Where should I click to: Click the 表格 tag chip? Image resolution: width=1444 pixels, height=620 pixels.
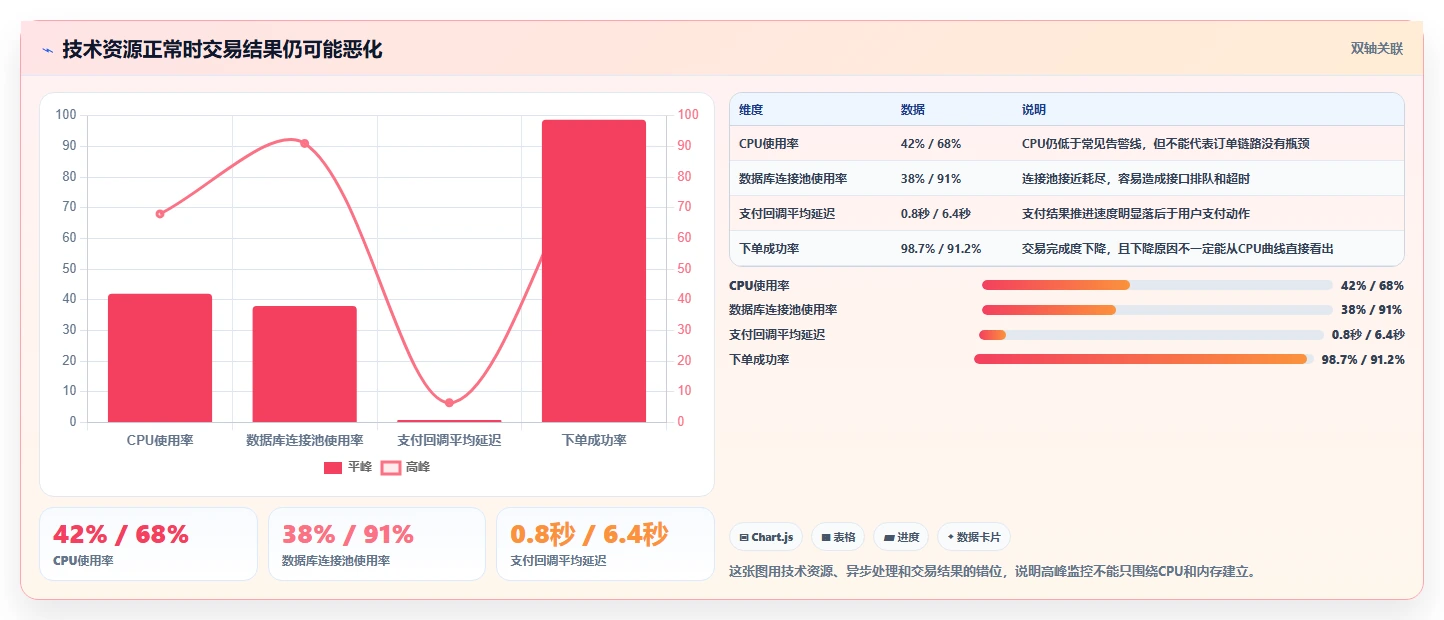[x=838, y=537]
